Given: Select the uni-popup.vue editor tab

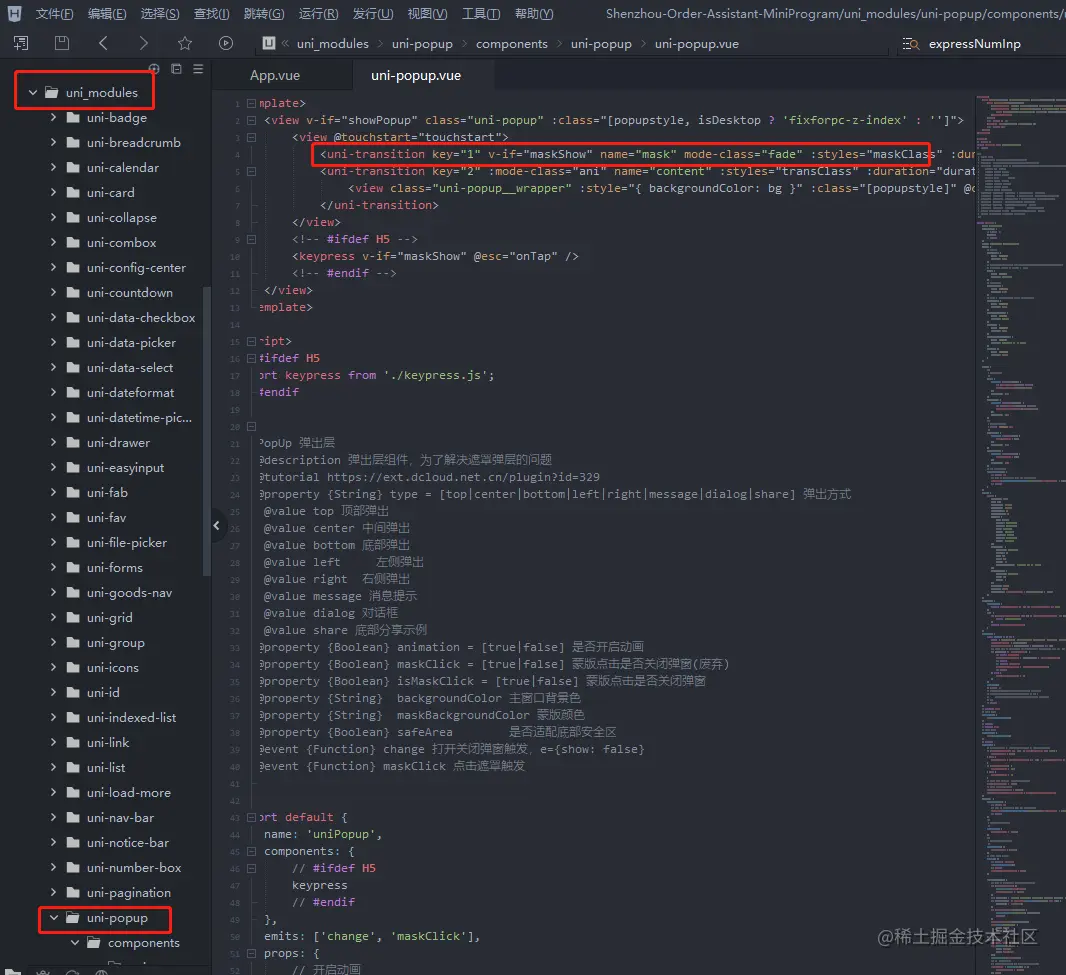Looking at the screenshot, I should [415, 75].
